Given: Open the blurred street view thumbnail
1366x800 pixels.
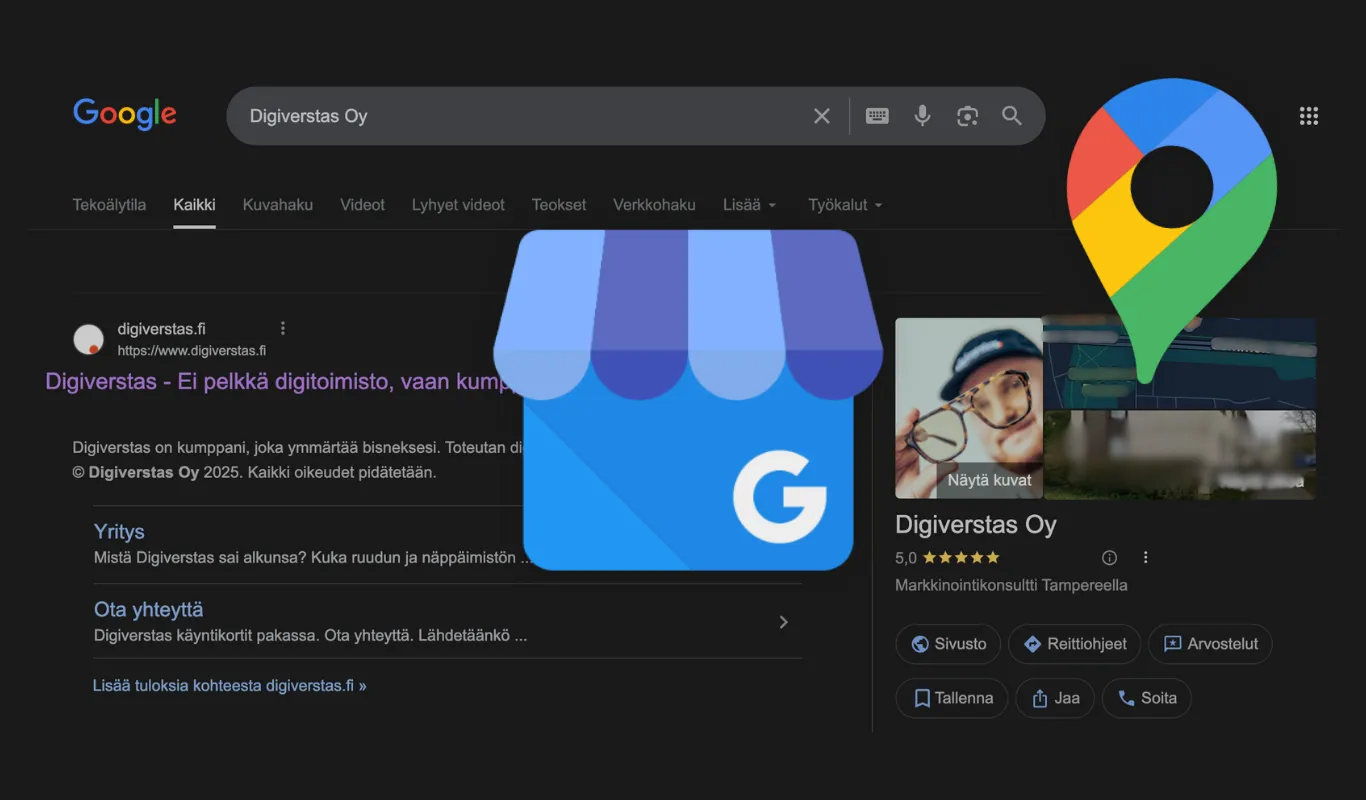Looking at the screenshot, I should pos(1180,455).
